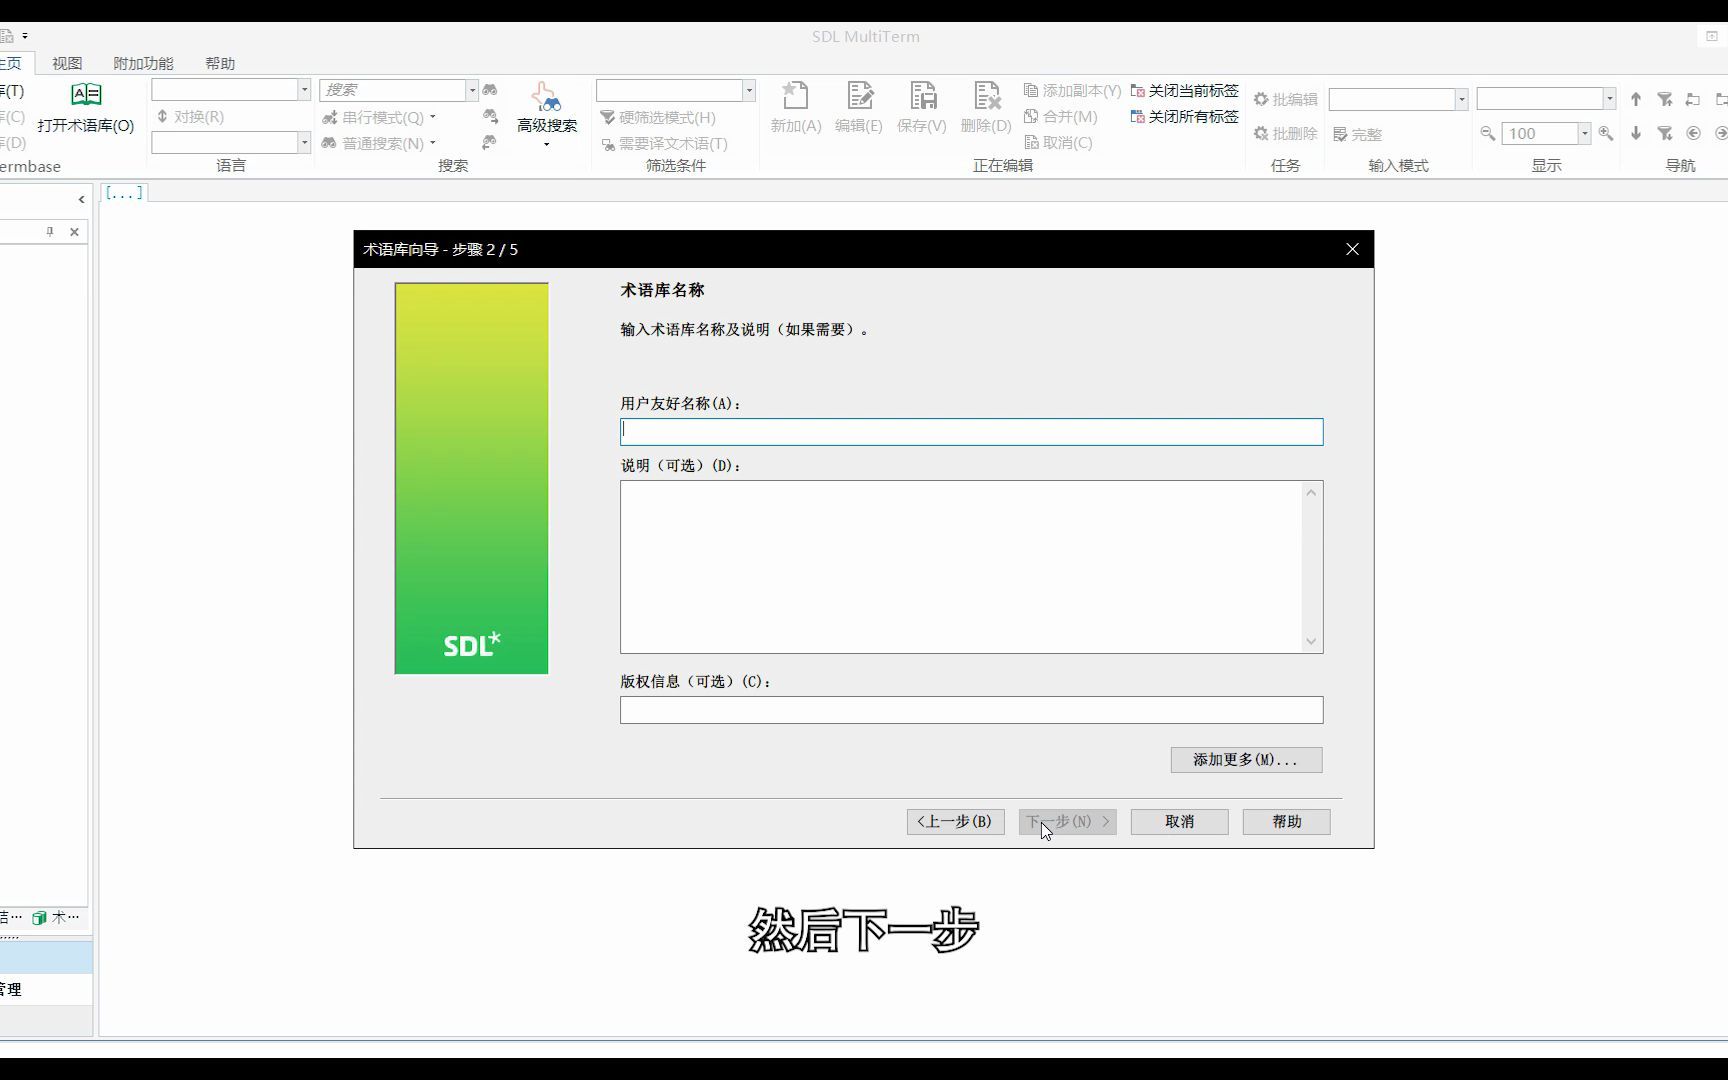The image size is (1728, 1080).
Task: Close the current tab with 关闭当前标签
Action: [1184, 90]
